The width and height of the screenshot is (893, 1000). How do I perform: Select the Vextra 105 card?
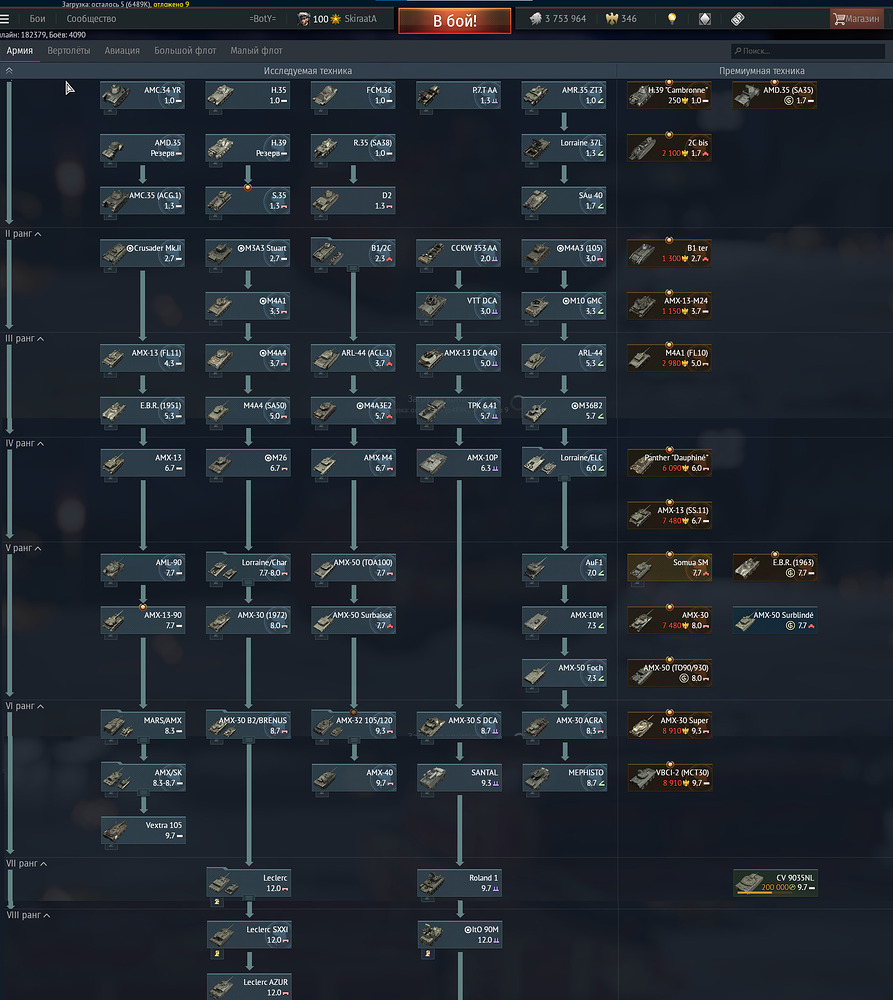click(142, 830)
